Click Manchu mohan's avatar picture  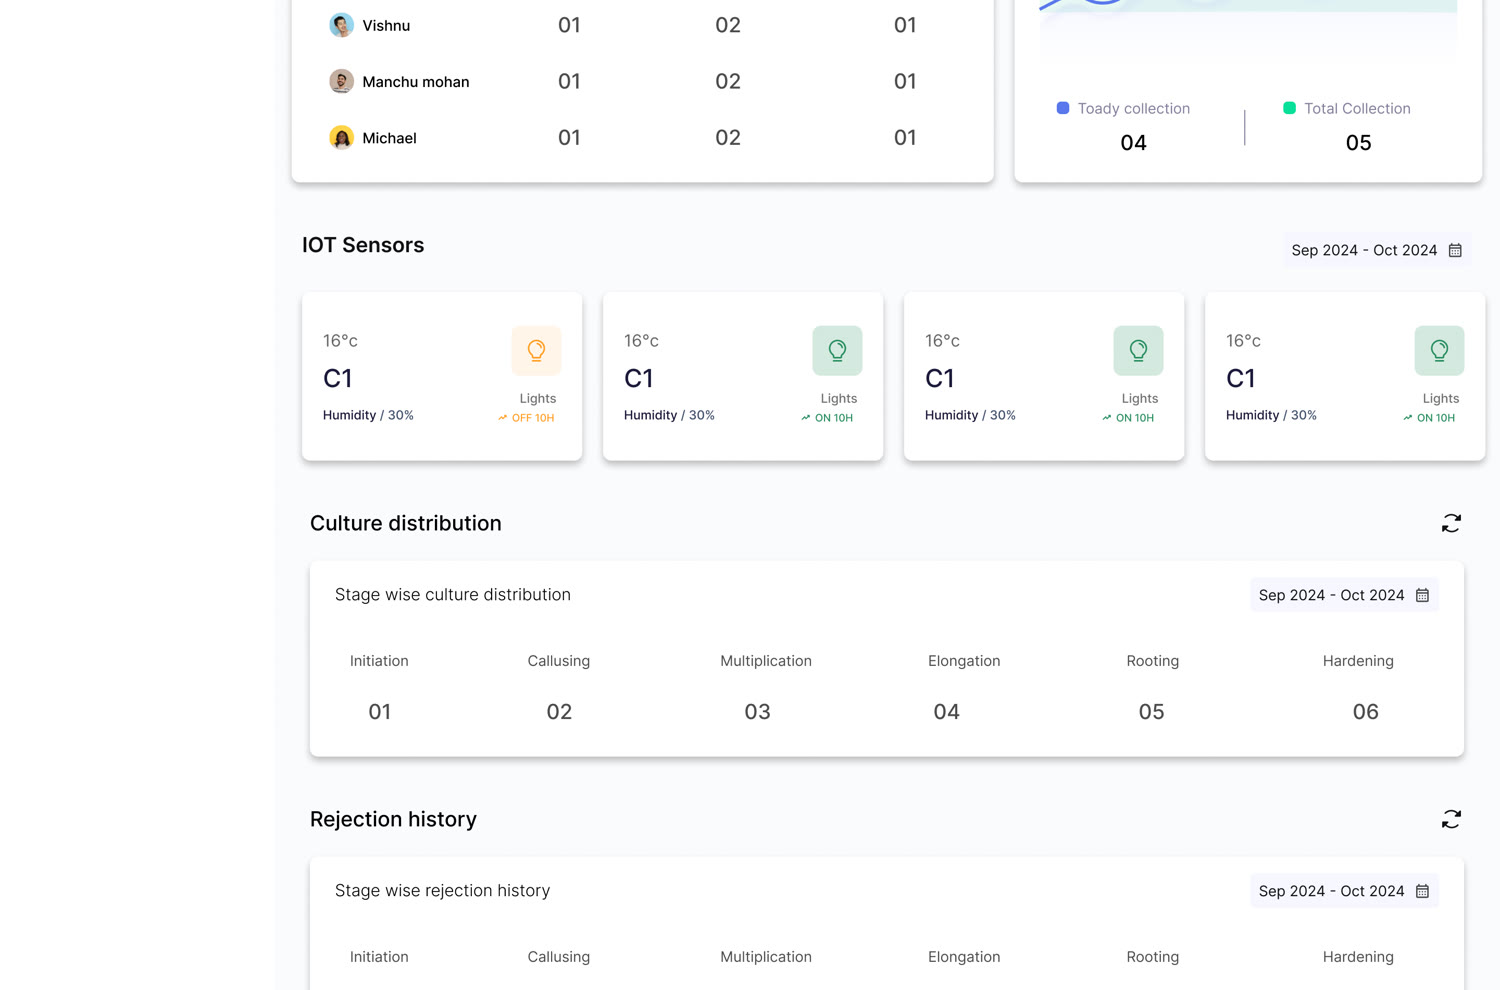tap(341, 81)
